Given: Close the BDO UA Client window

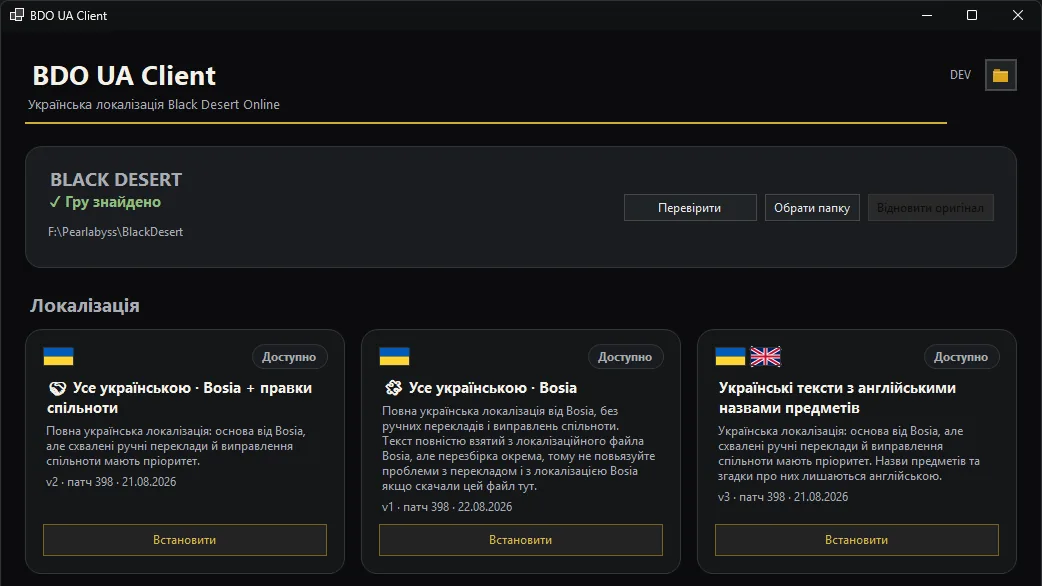Looking at the screenshot, I should coord(1017,15).
